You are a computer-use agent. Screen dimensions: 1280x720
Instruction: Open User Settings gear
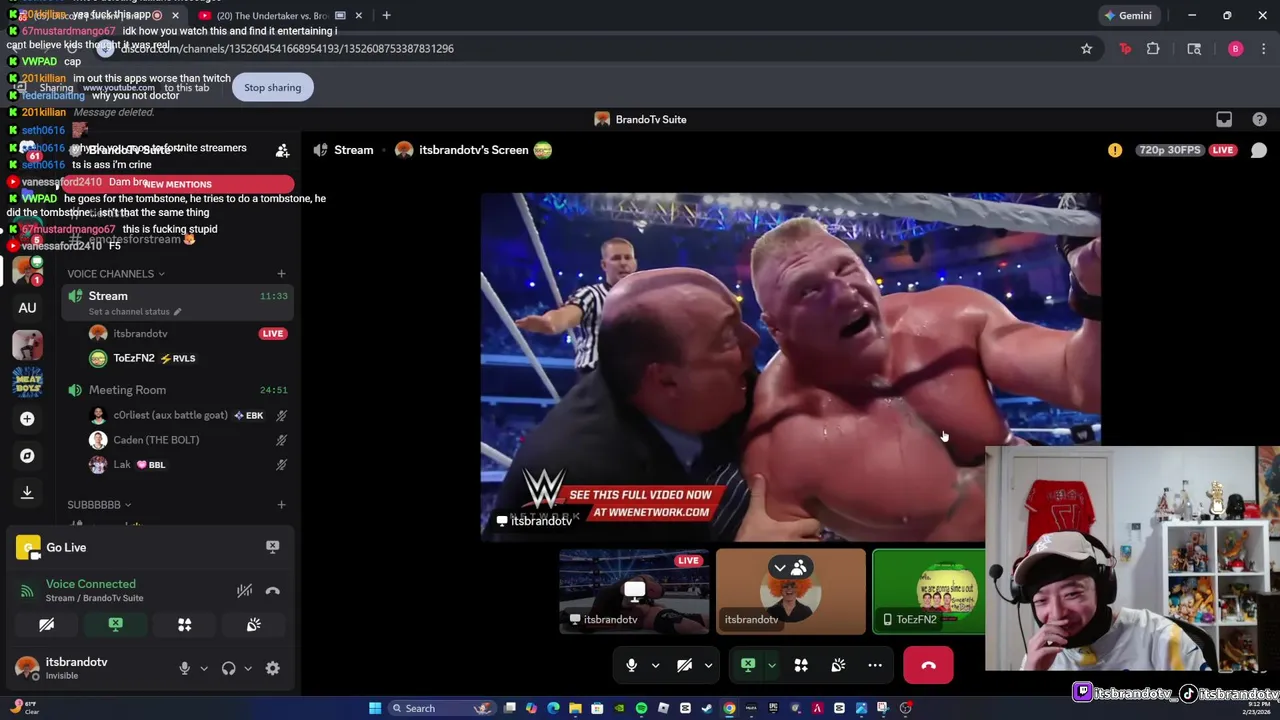pos(272,668)
